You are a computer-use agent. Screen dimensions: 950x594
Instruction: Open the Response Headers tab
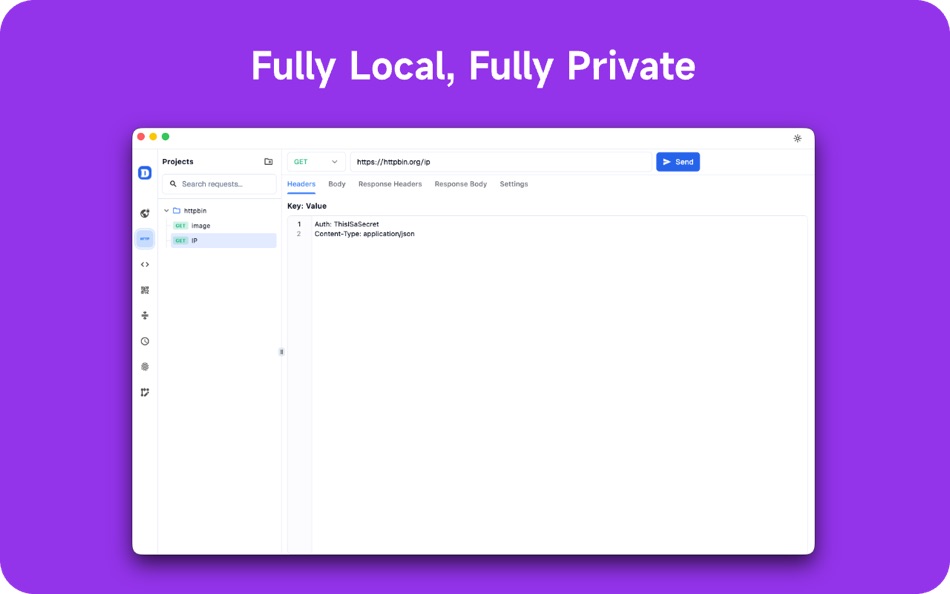coord(390,184)
